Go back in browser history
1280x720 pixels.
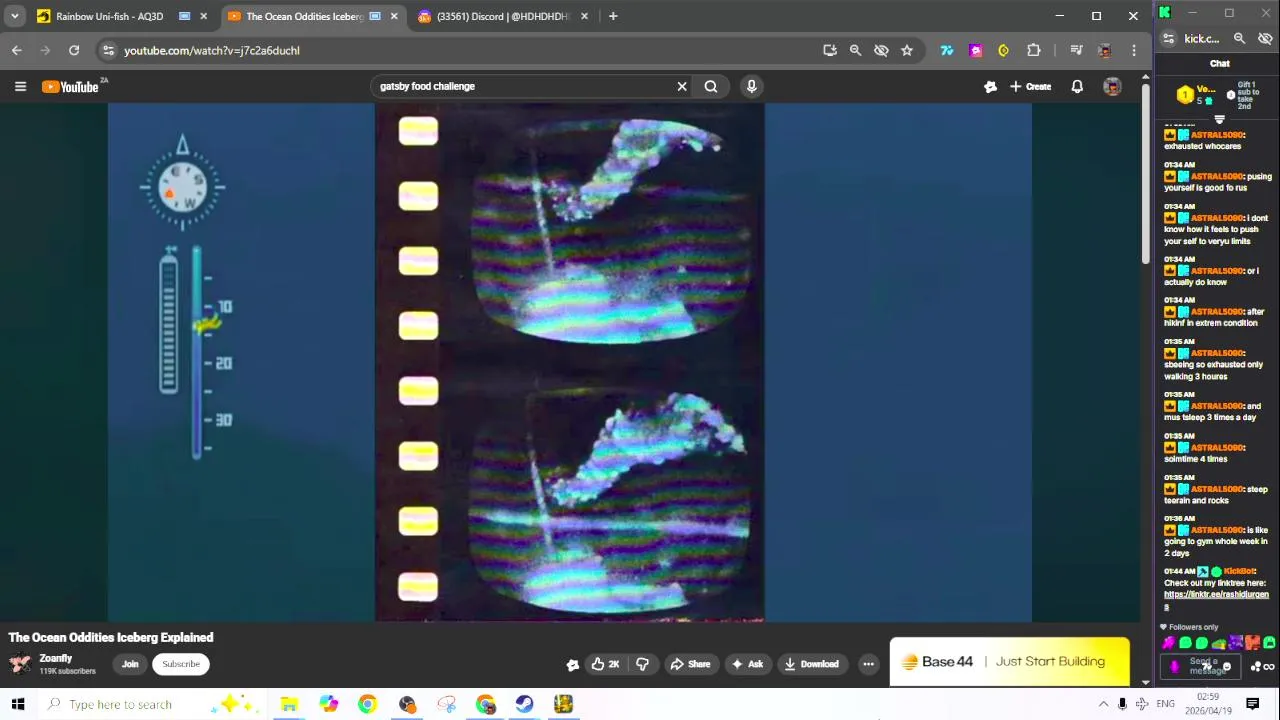17,50
